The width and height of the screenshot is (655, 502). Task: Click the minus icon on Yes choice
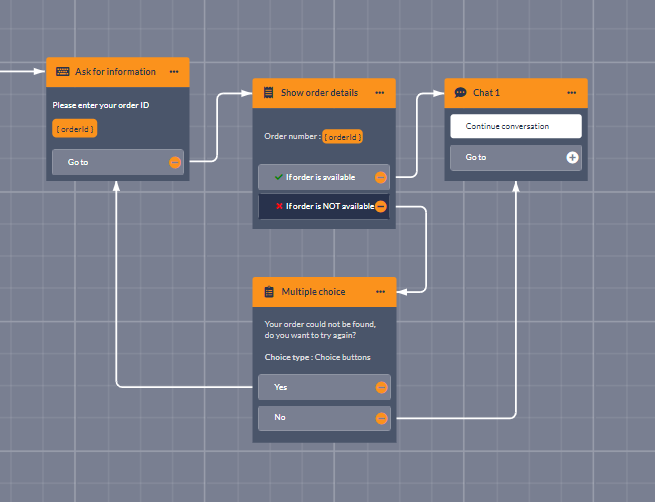pyautogui.click(x=381, y=387)
